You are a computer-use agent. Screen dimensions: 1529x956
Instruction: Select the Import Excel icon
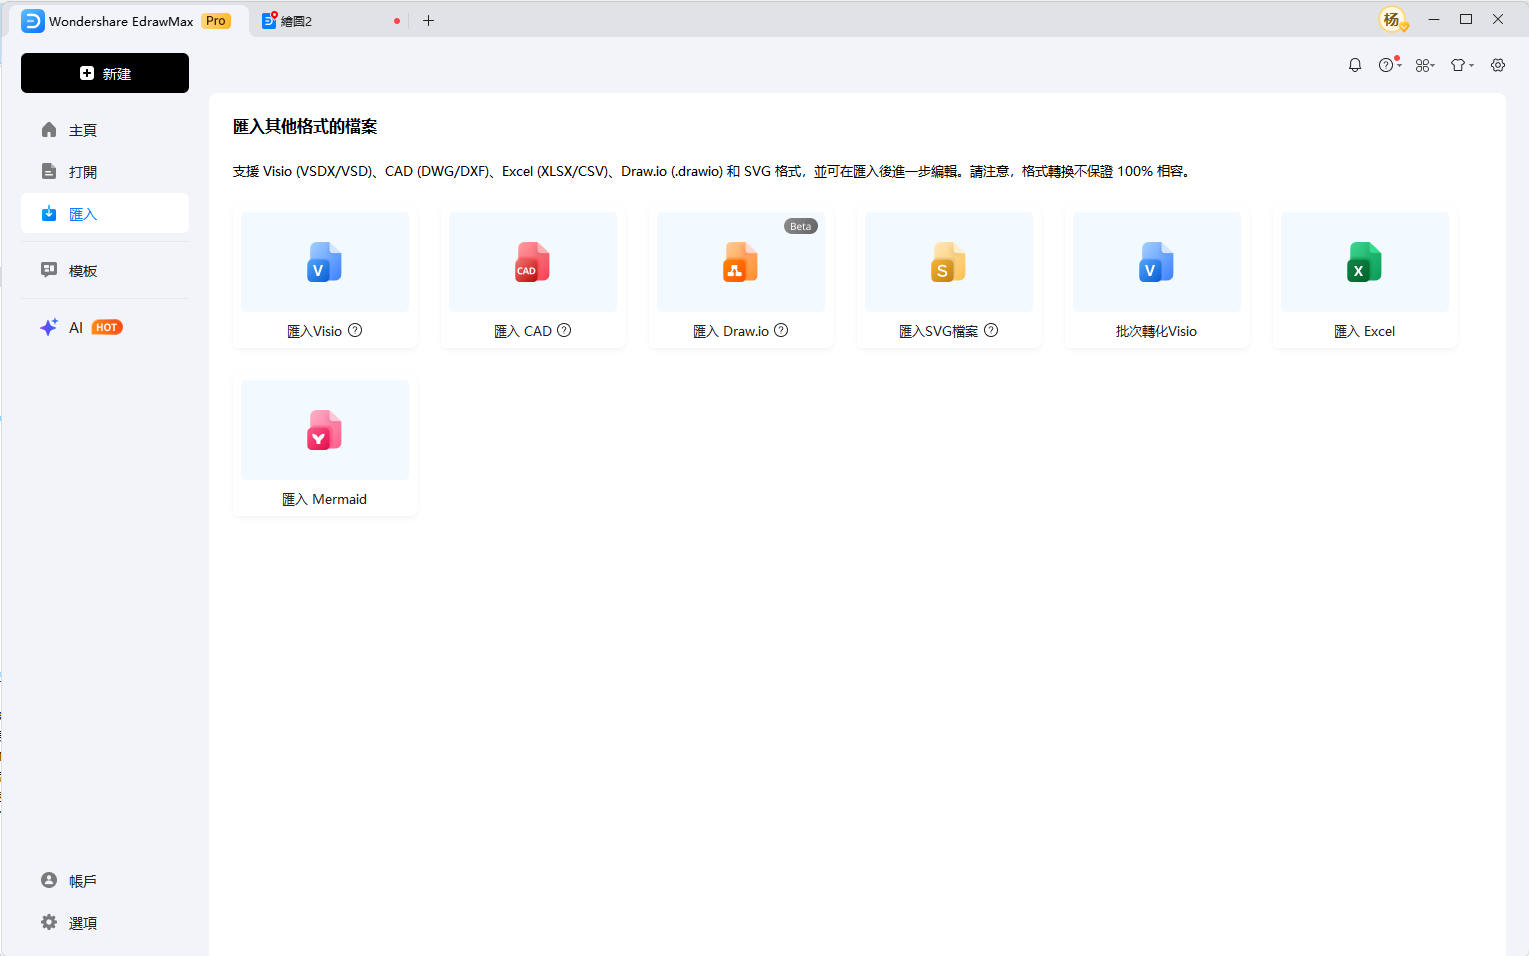pos(1364,262)
